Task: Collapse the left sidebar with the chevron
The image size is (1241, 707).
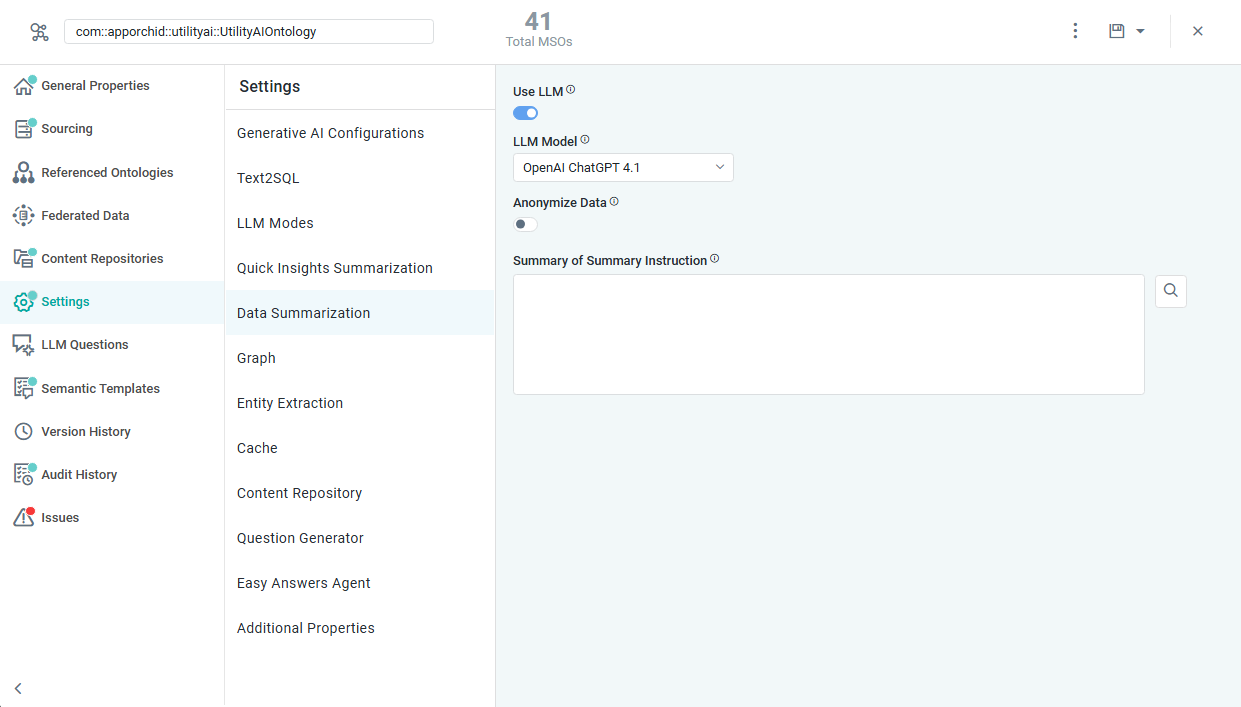Action: coord(18,688)
